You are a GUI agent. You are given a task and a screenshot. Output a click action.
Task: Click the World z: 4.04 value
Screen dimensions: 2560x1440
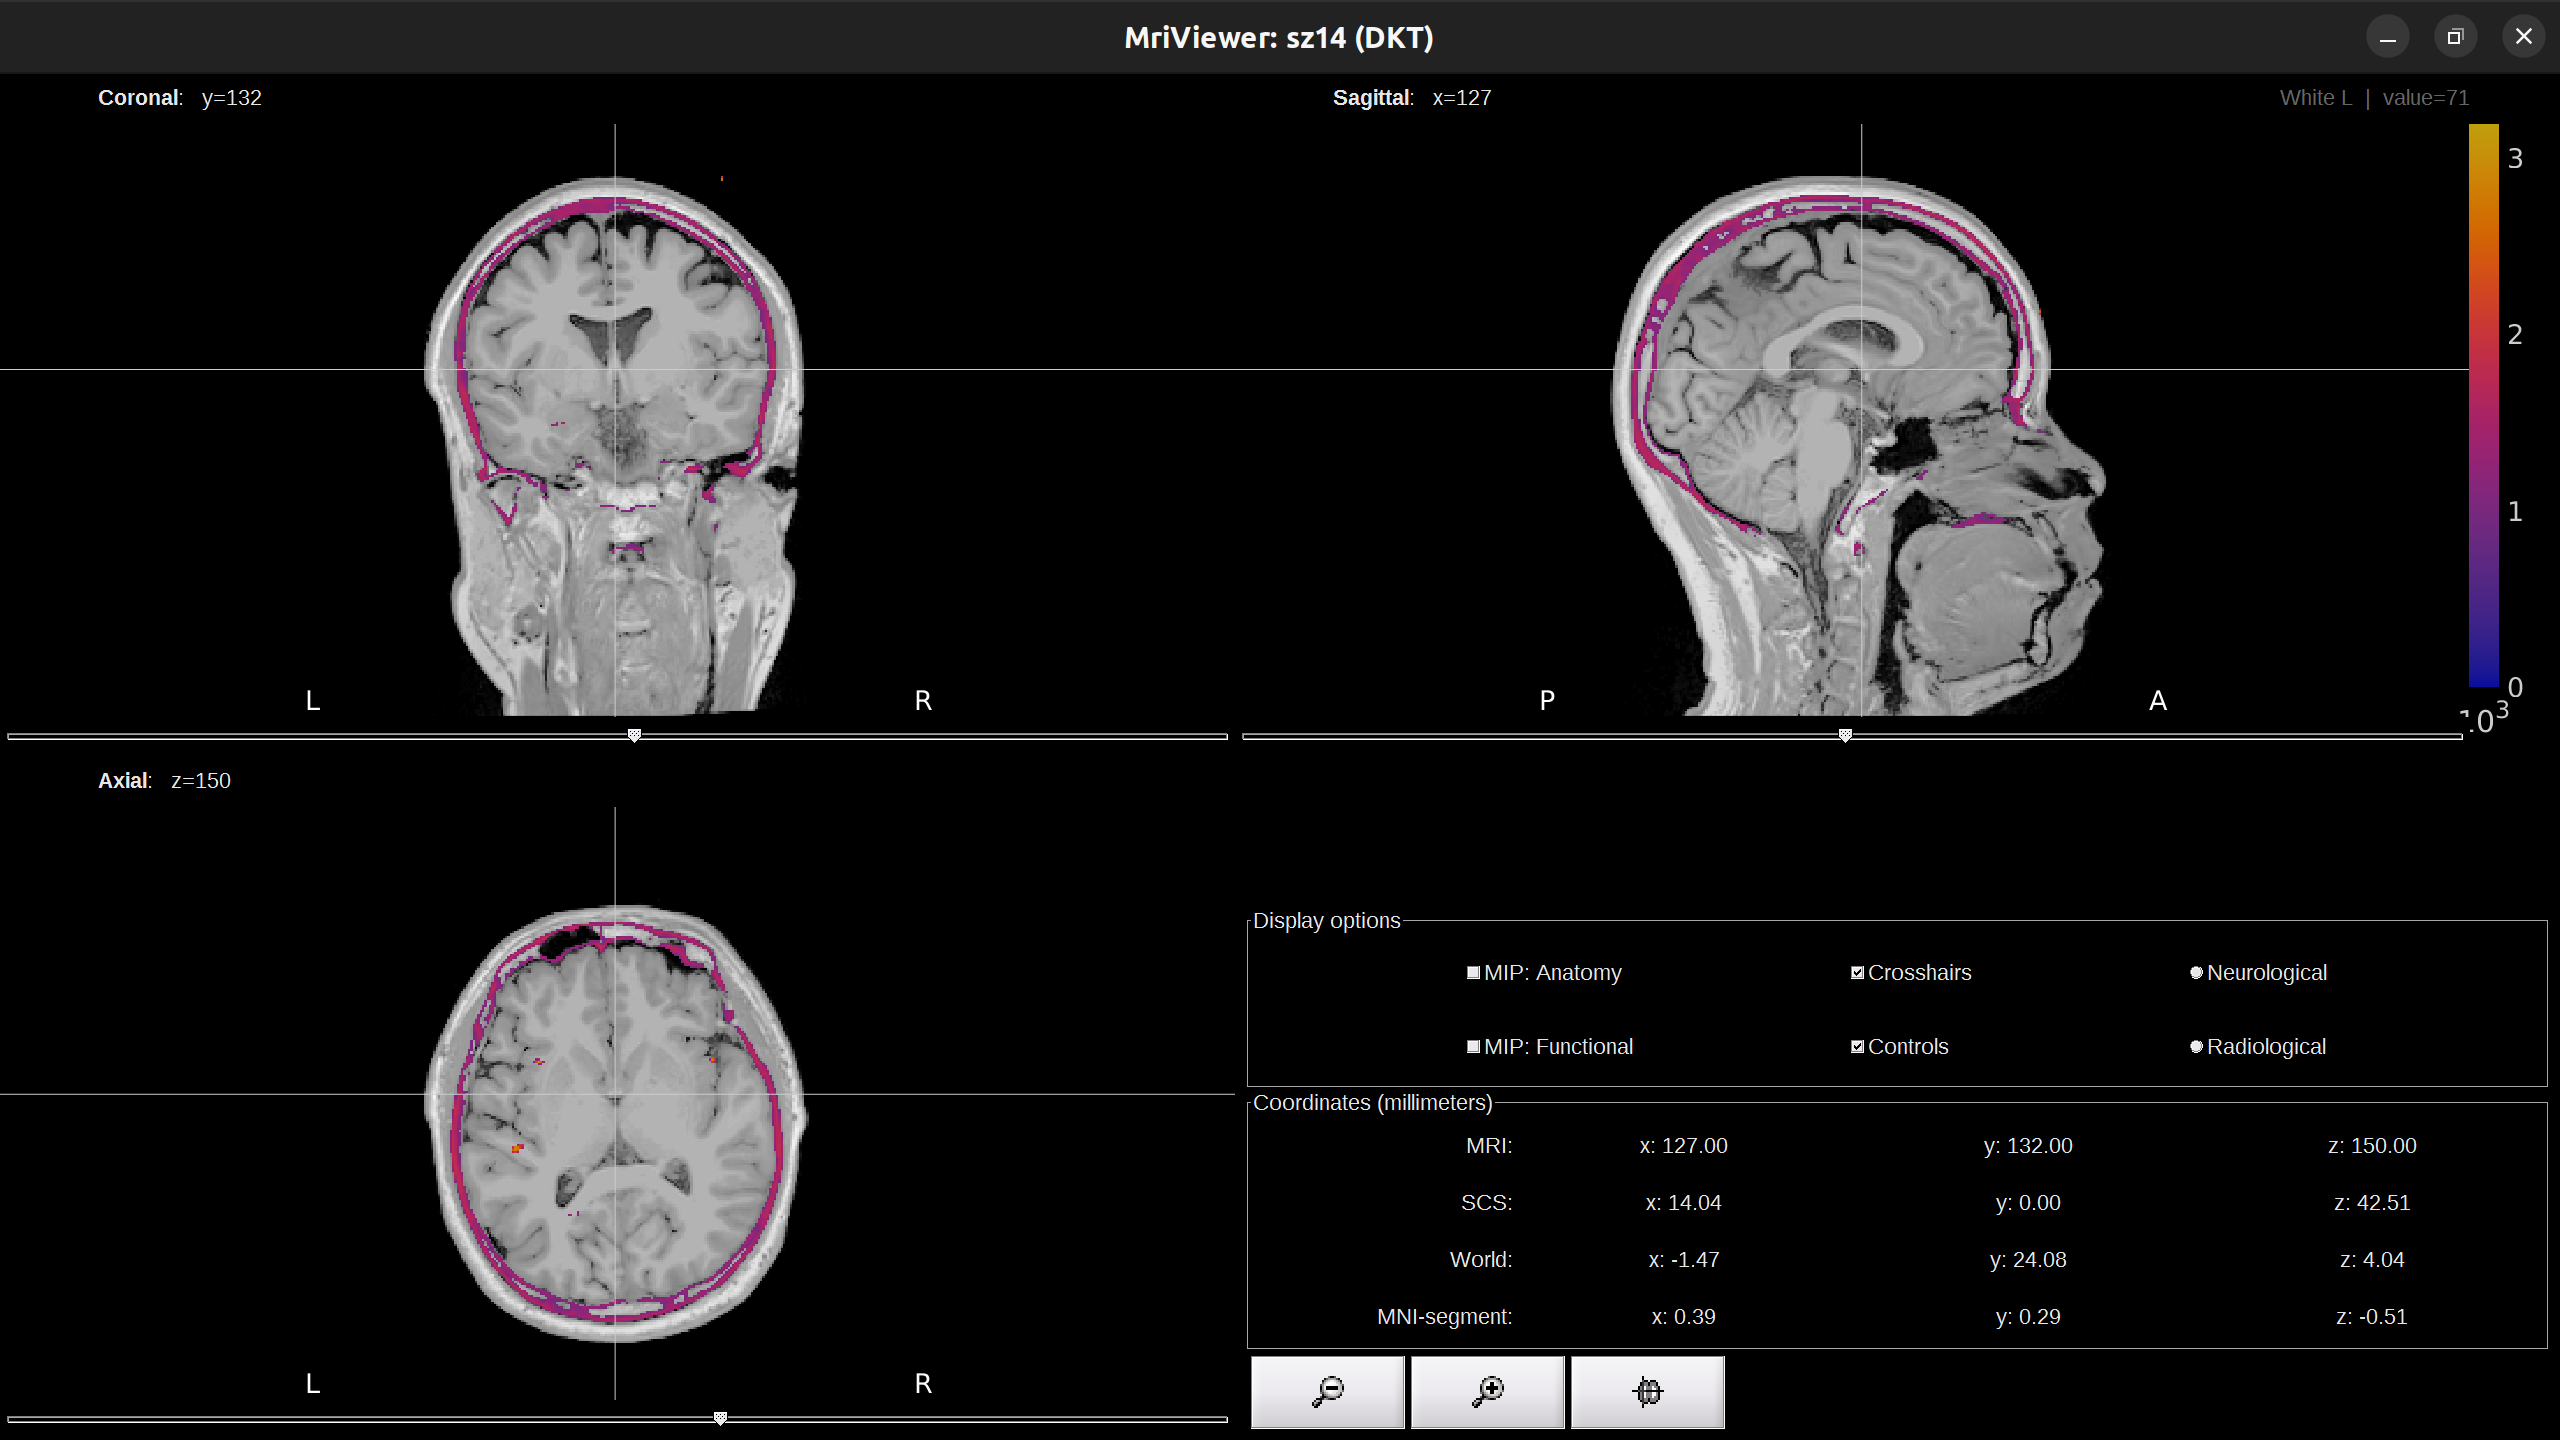coord(2372,1259)
